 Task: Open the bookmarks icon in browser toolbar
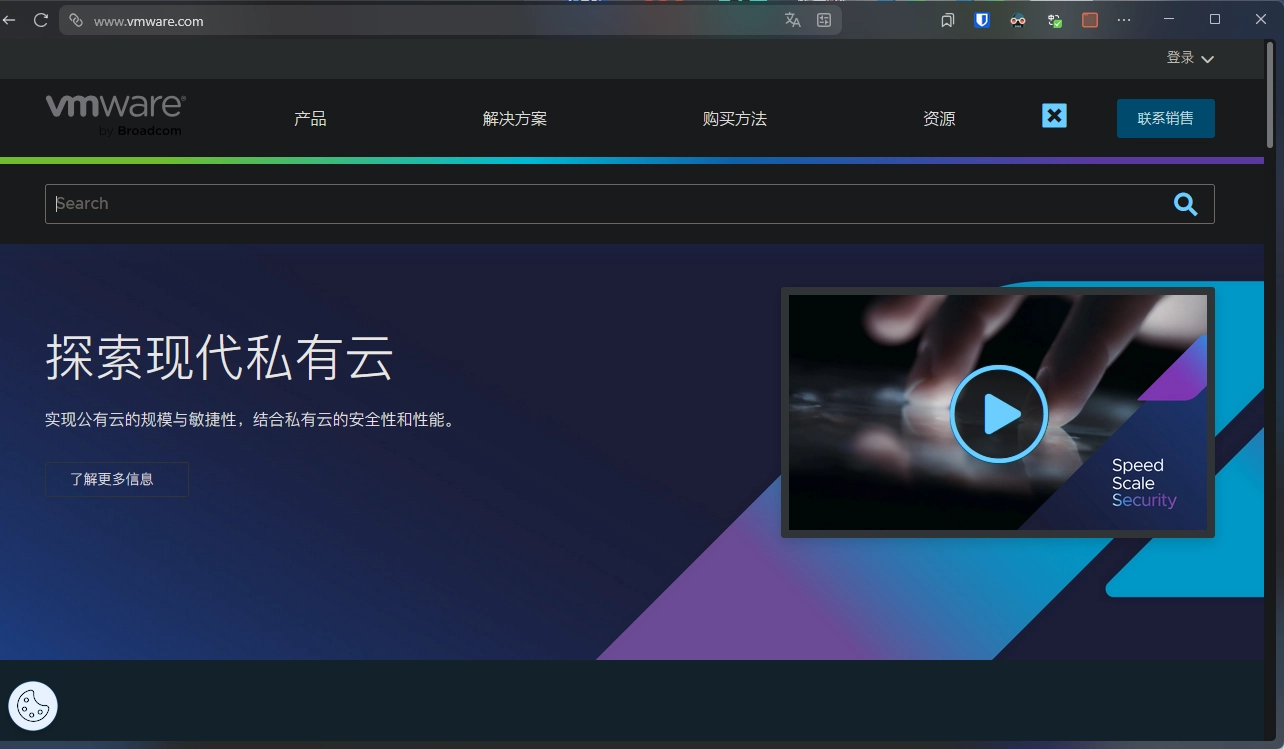947,20
